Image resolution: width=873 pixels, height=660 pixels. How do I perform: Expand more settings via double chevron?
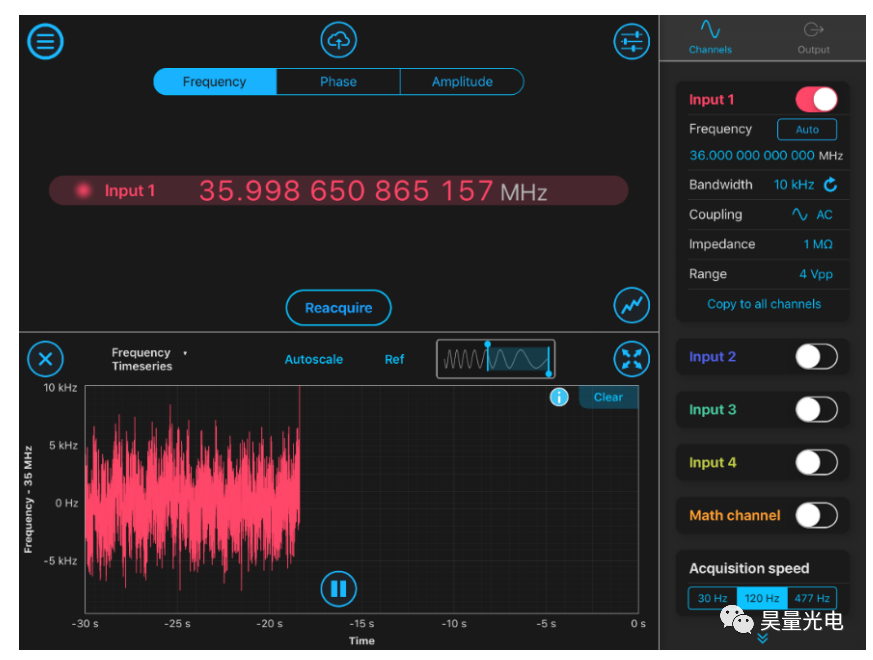pos(762,639)
